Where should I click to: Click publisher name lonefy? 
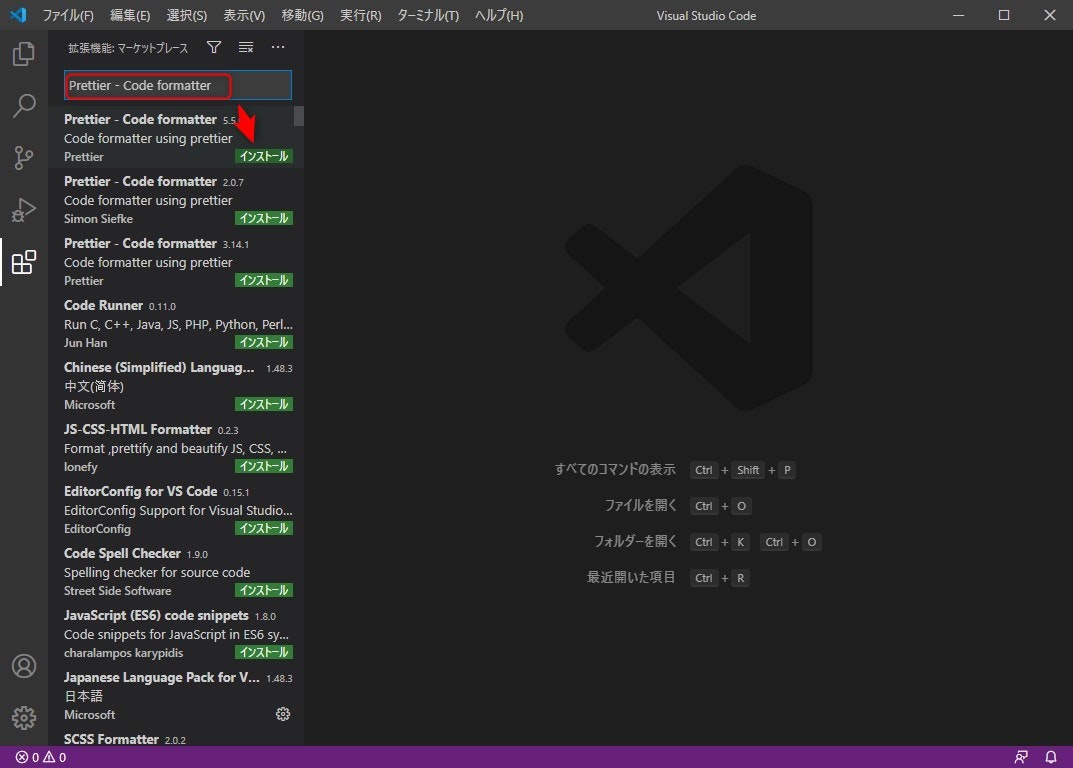coord(81,467)
